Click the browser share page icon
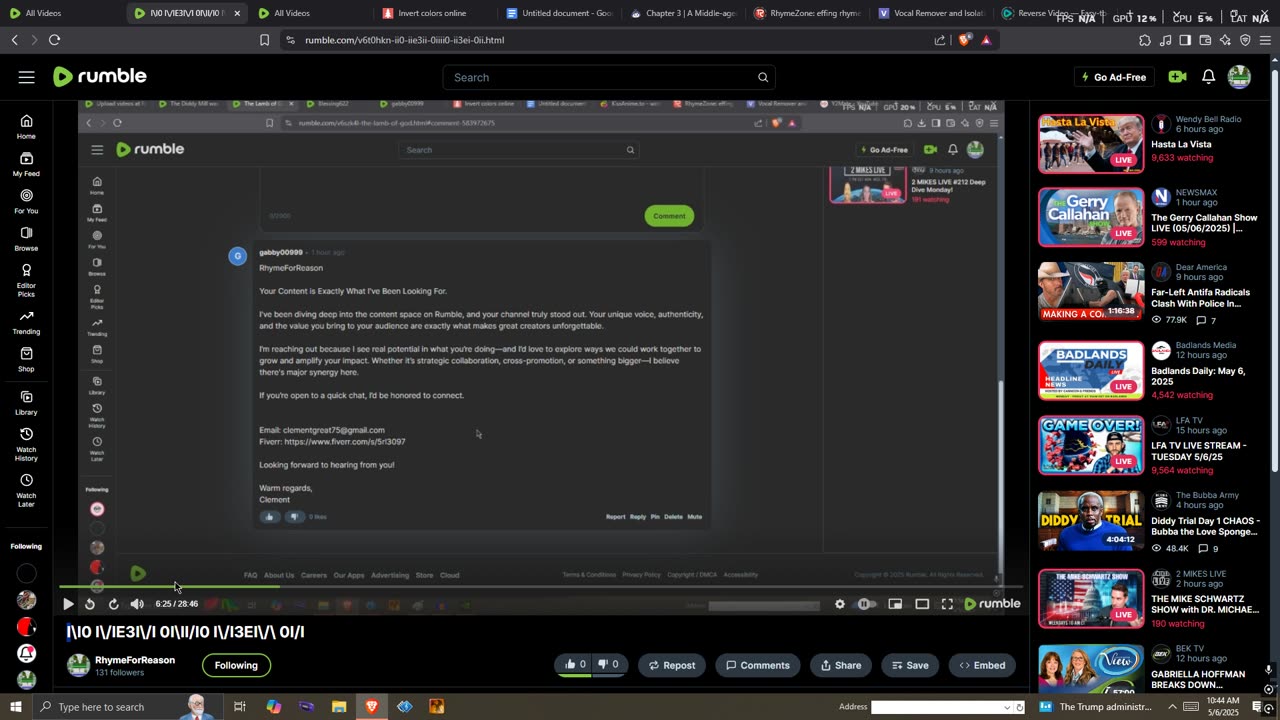Screen dimensions: 1280x720 [940, 40]
